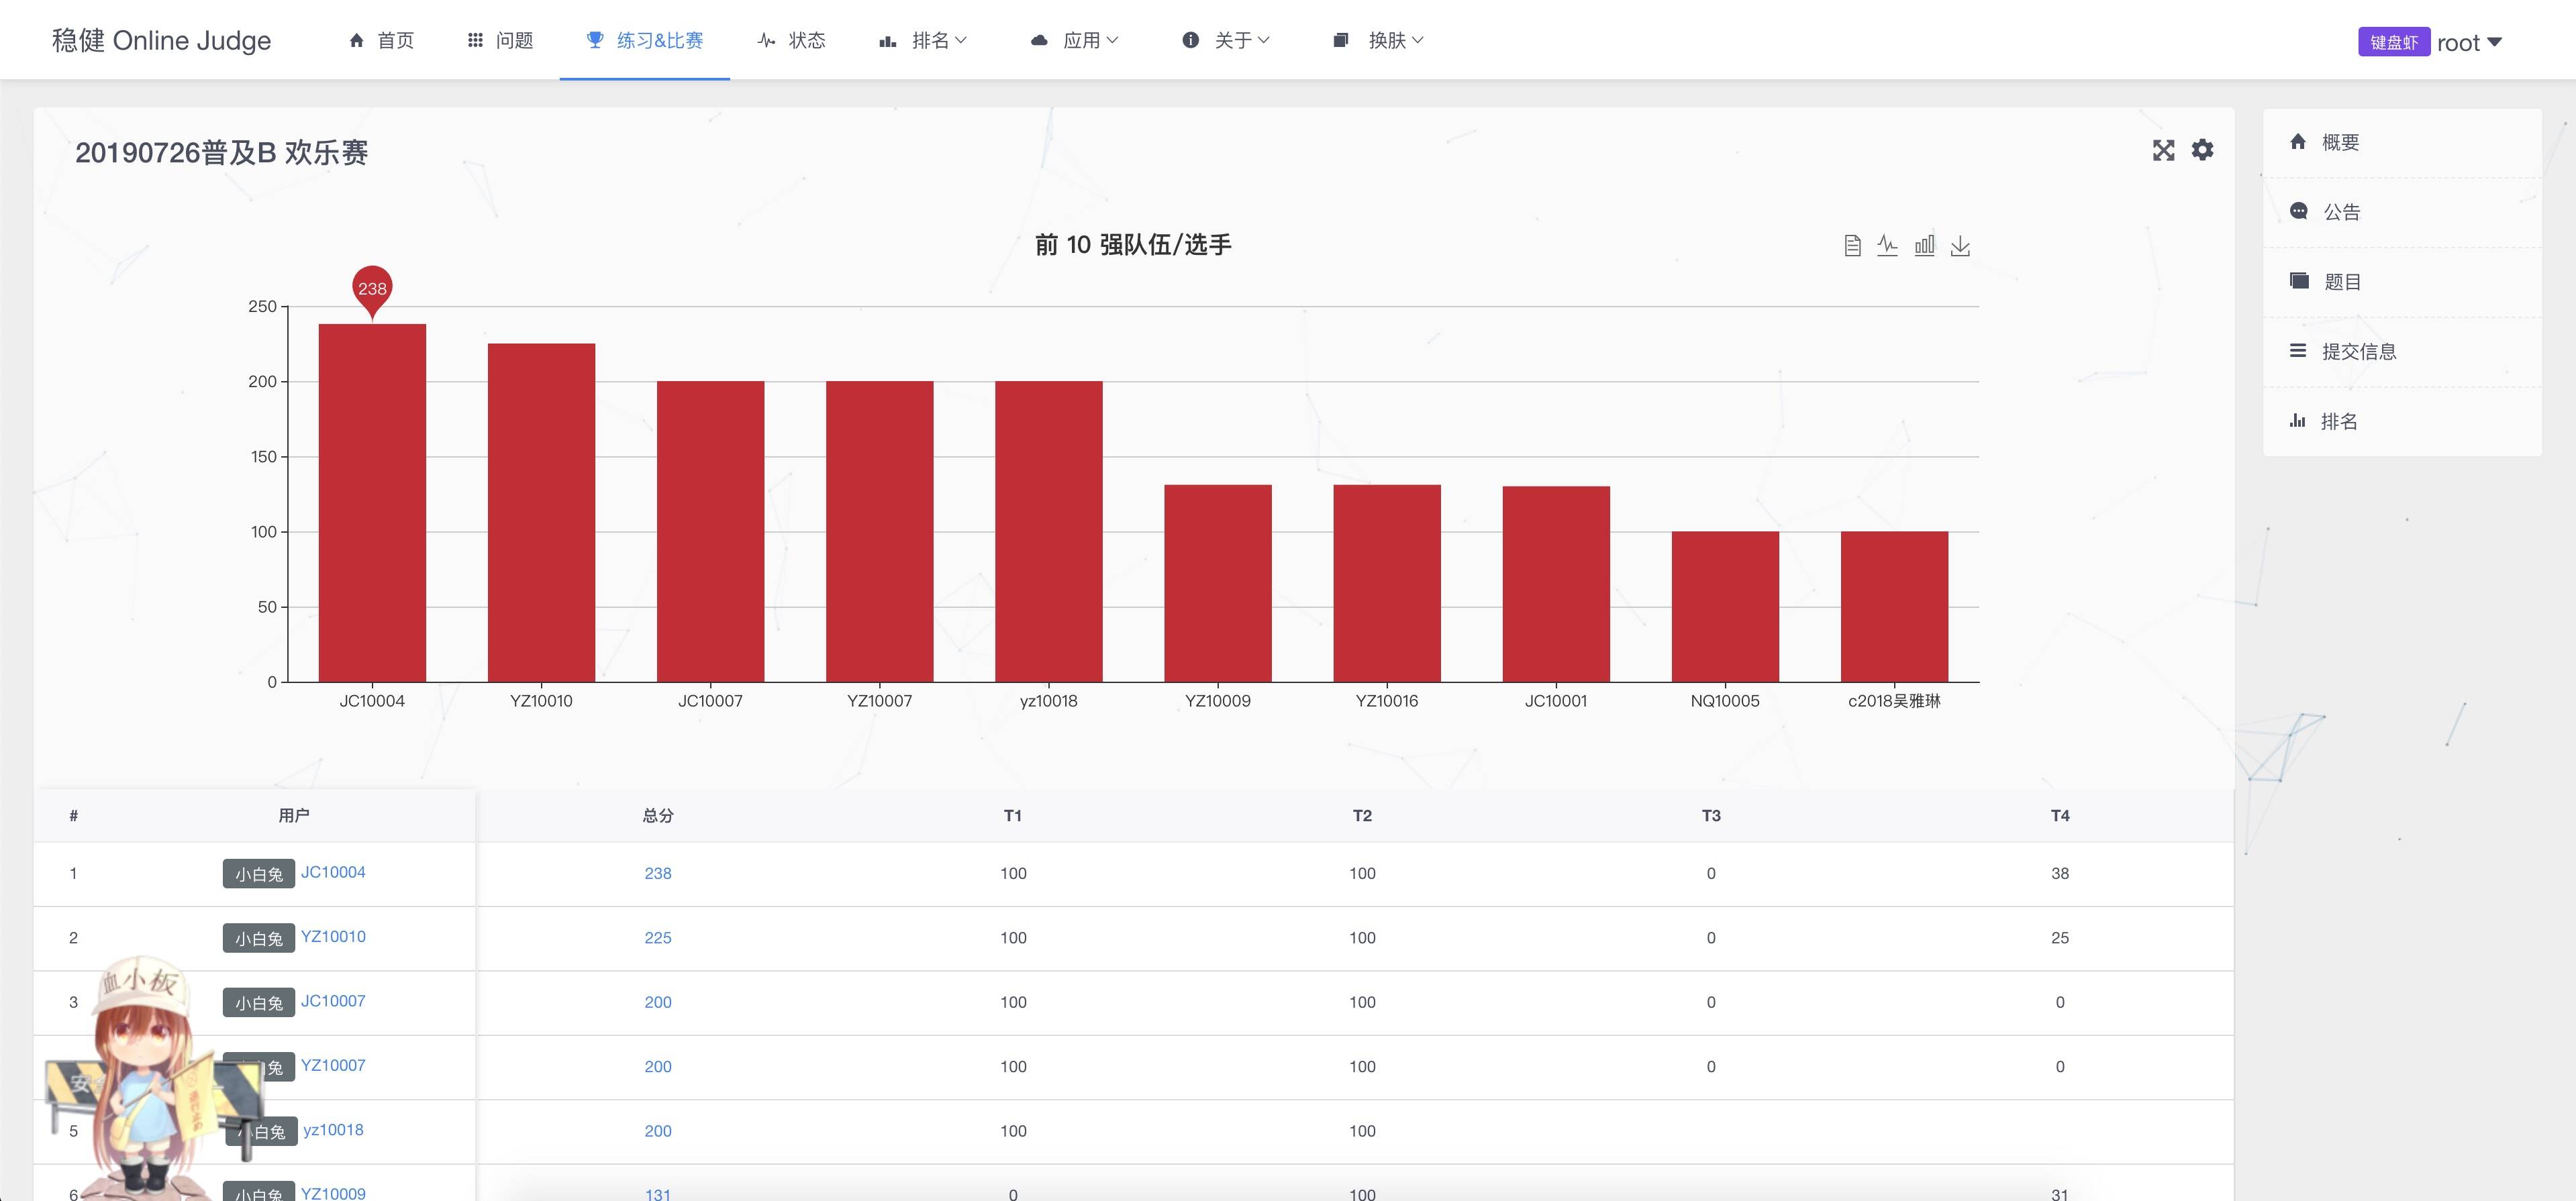Viewport: 2576px width, 1201px height.
Task: Switch chart to bar view
Action: 1924,246
